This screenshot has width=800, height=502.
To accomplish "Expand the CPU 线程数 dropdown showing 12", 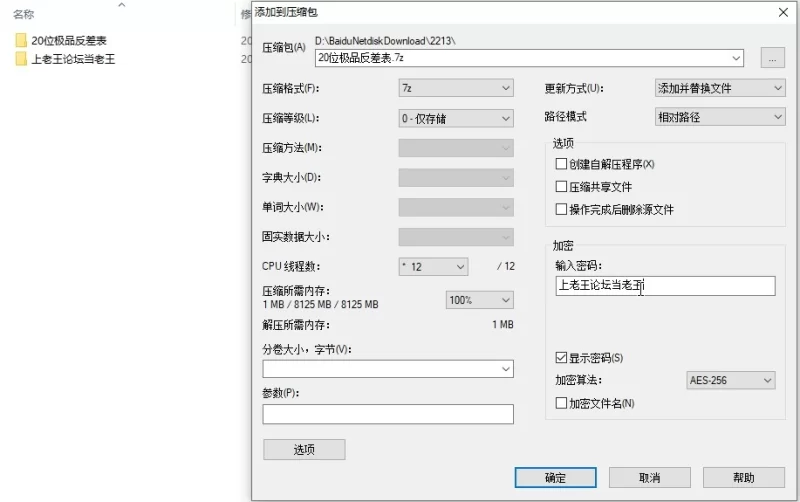I will (x=433, y=267).
